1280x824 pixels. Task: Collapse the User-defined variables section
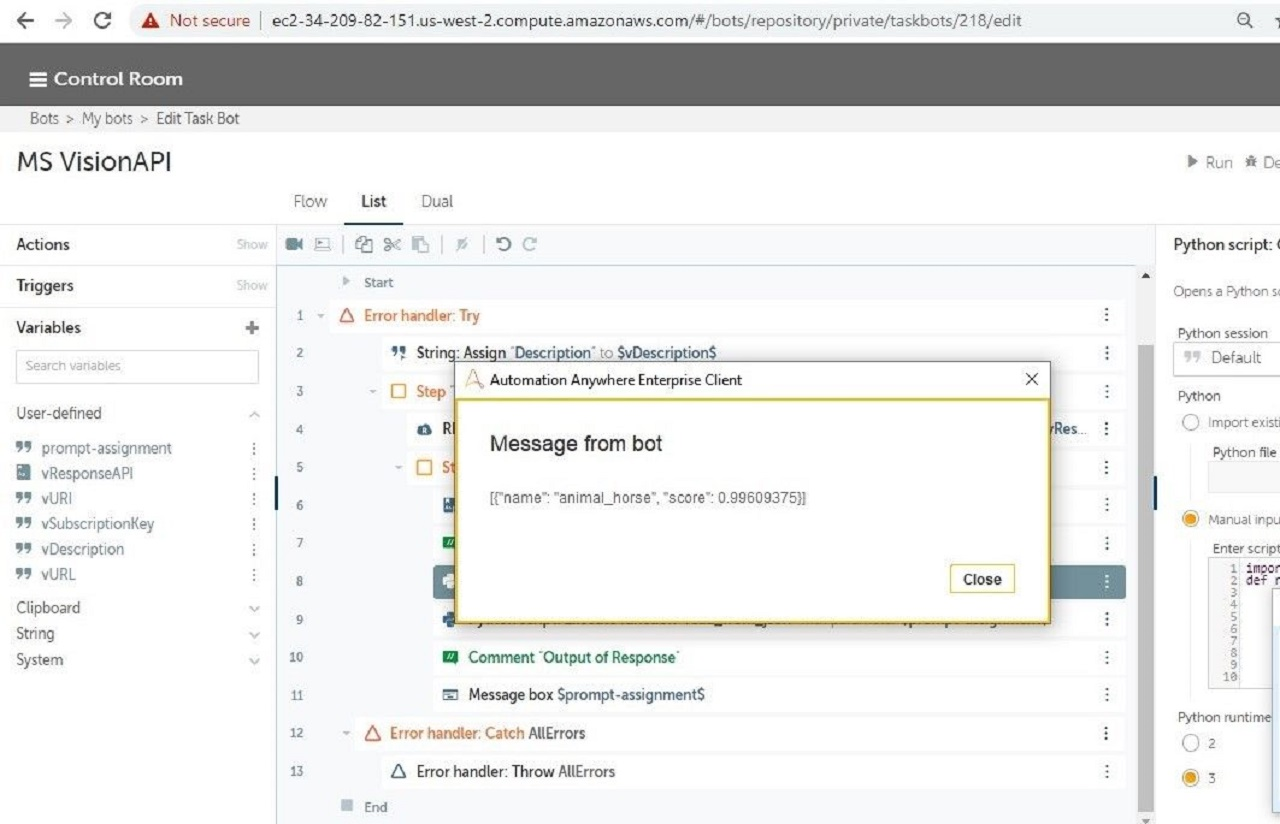point(254,414)
